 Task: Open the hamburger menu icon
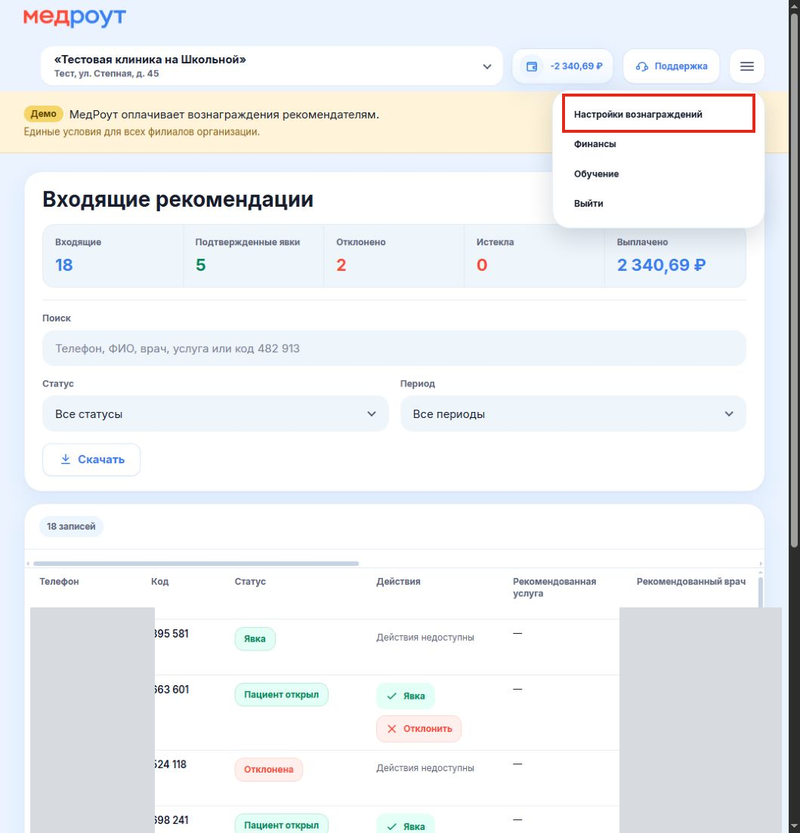747,66
